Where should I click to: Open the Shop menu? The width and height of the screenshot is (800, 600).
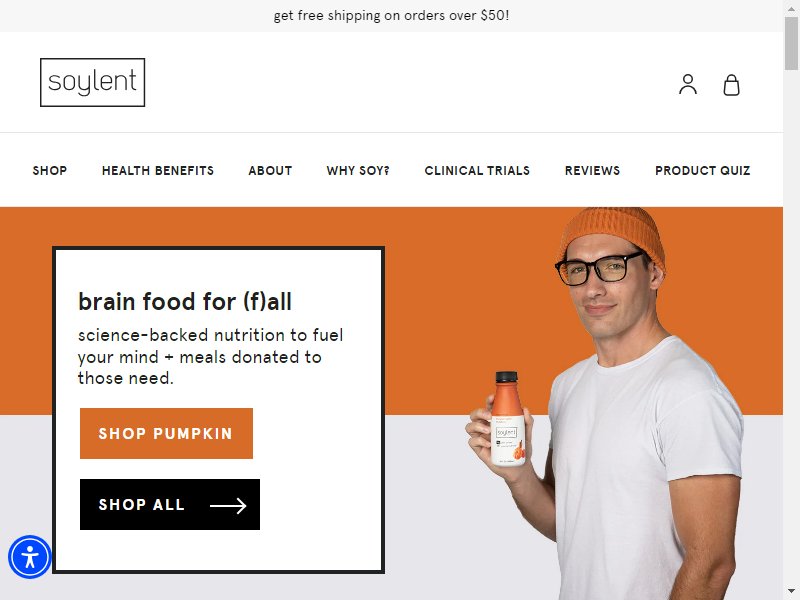pyautogui.click(x=49, y=170)
